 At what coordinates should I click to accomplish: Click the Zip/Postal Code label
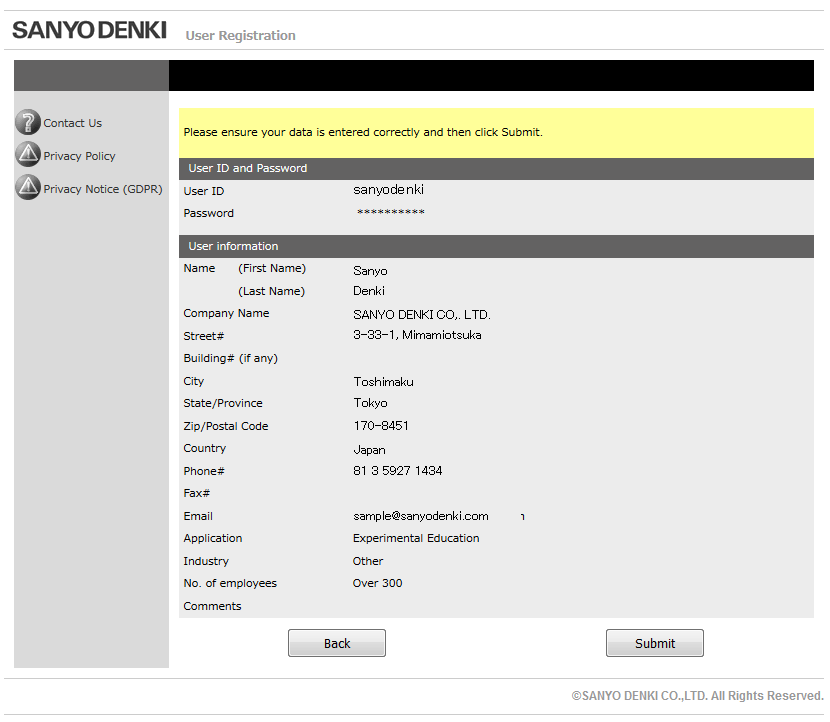point(225,426)
